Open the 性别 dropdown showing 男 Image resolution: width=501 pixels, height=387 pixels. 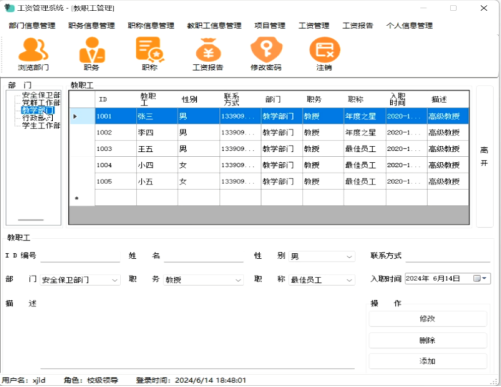[x=322, y=256]
